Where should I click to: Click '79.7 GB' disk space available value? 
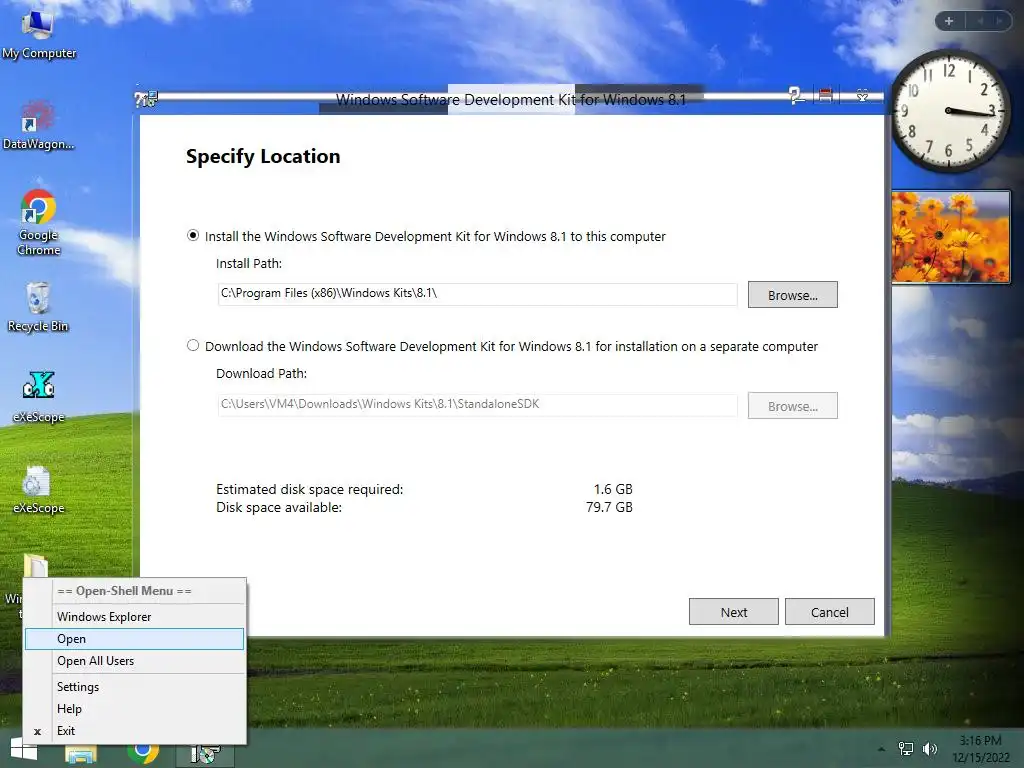pos(609,507)
